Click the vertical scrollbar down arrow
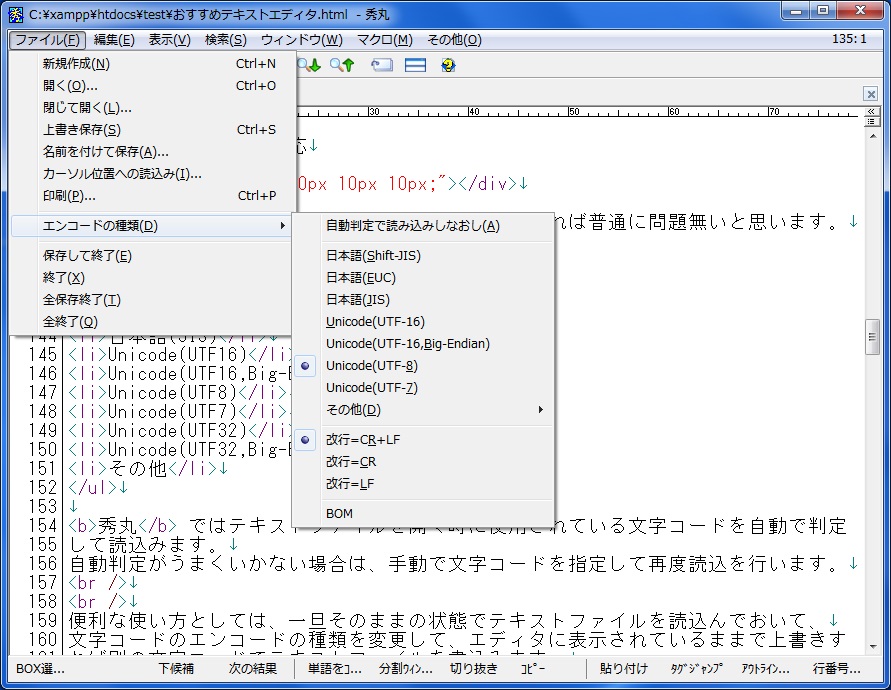Image resolution: width=891 pixels, height=690 pixels. pos(872,646)
